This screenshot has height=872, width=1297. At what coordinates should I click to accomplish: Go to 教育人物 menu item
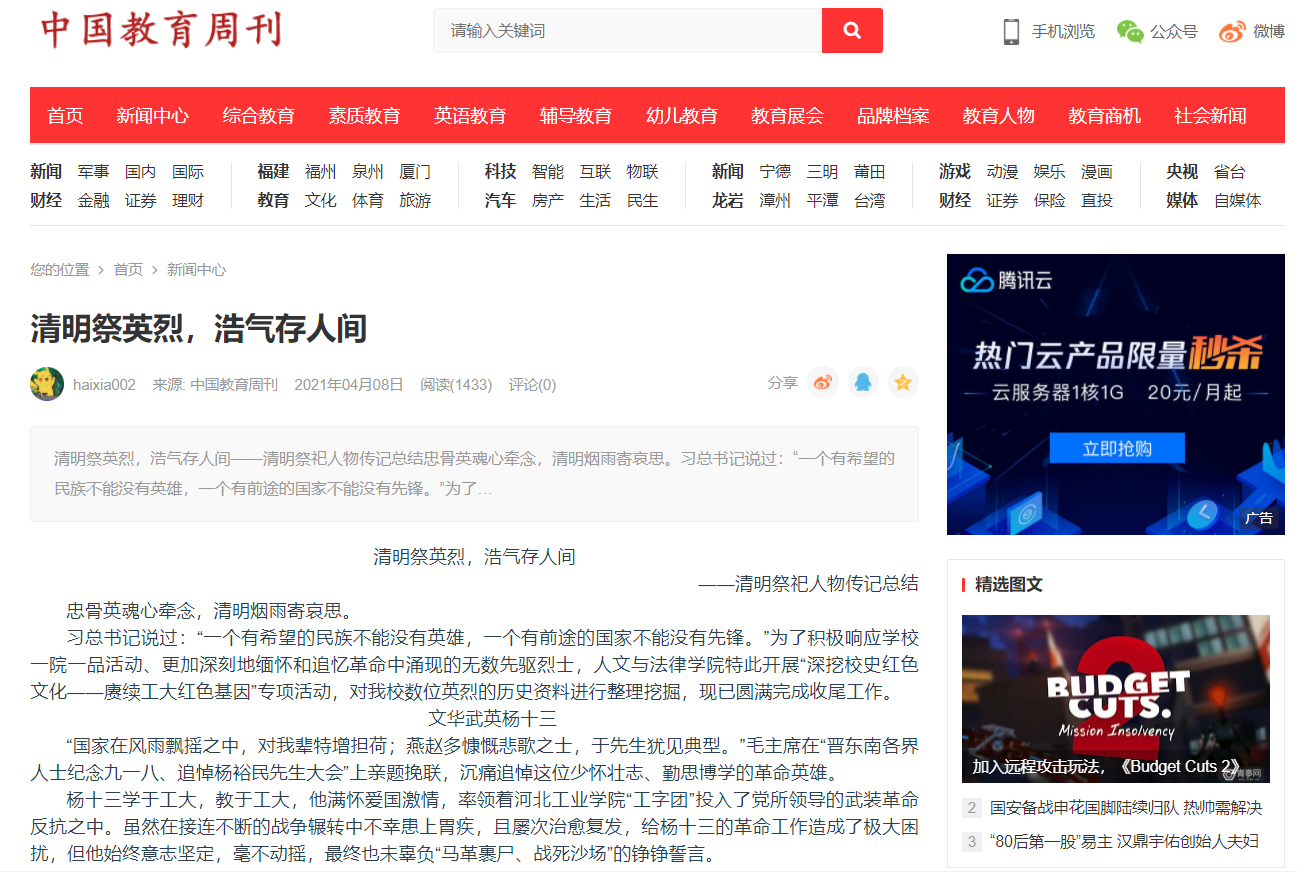[x=998, y=116]
